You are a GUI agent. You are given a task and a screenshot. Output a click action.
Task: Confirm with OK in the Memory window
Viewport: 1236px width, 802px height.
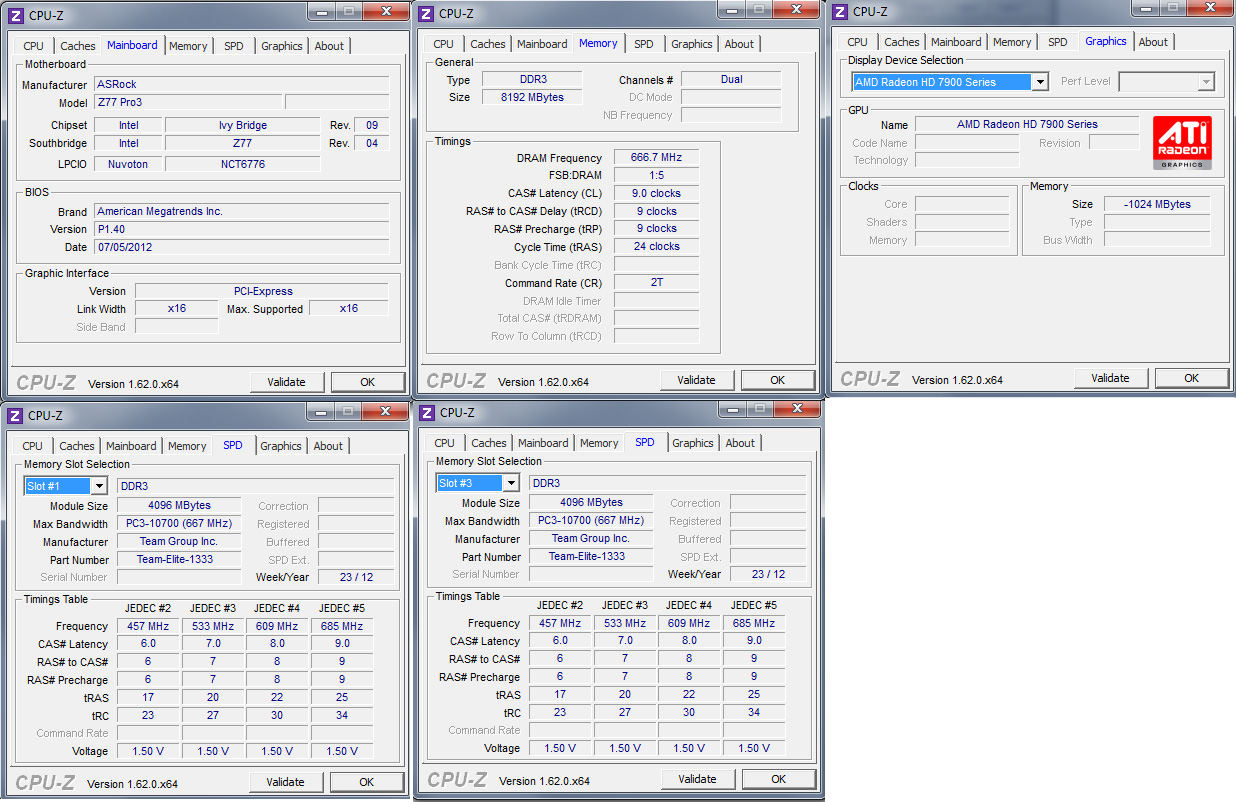778,380
